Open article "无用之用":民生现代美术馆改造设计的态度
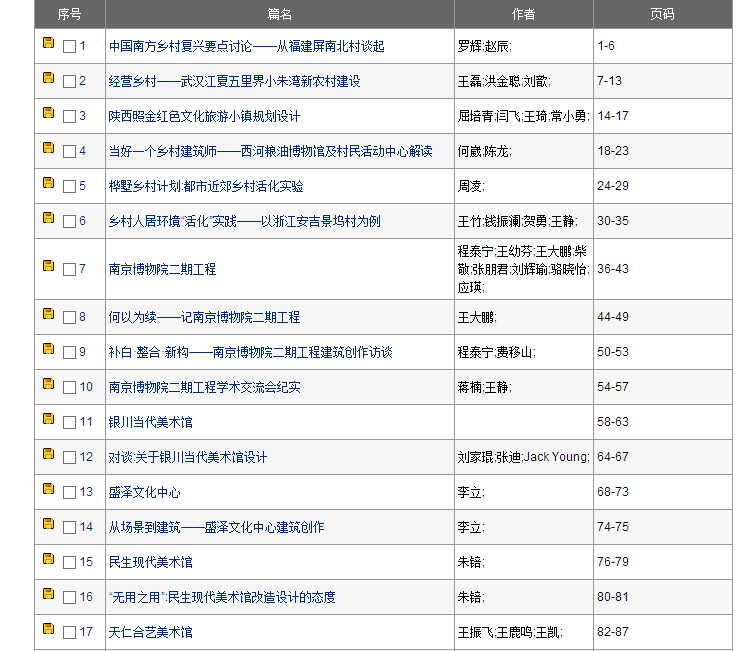Image resolution: width=752 pixels, height=651 pixels. point(222,598)
